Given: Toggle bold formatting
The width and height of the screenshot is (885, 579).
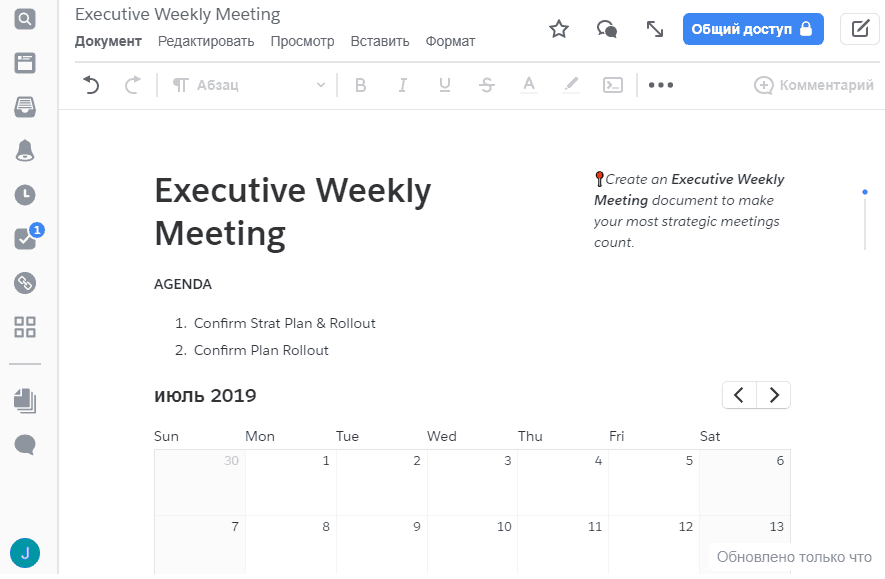Looking at the screenshot, I should coord(361,85).
